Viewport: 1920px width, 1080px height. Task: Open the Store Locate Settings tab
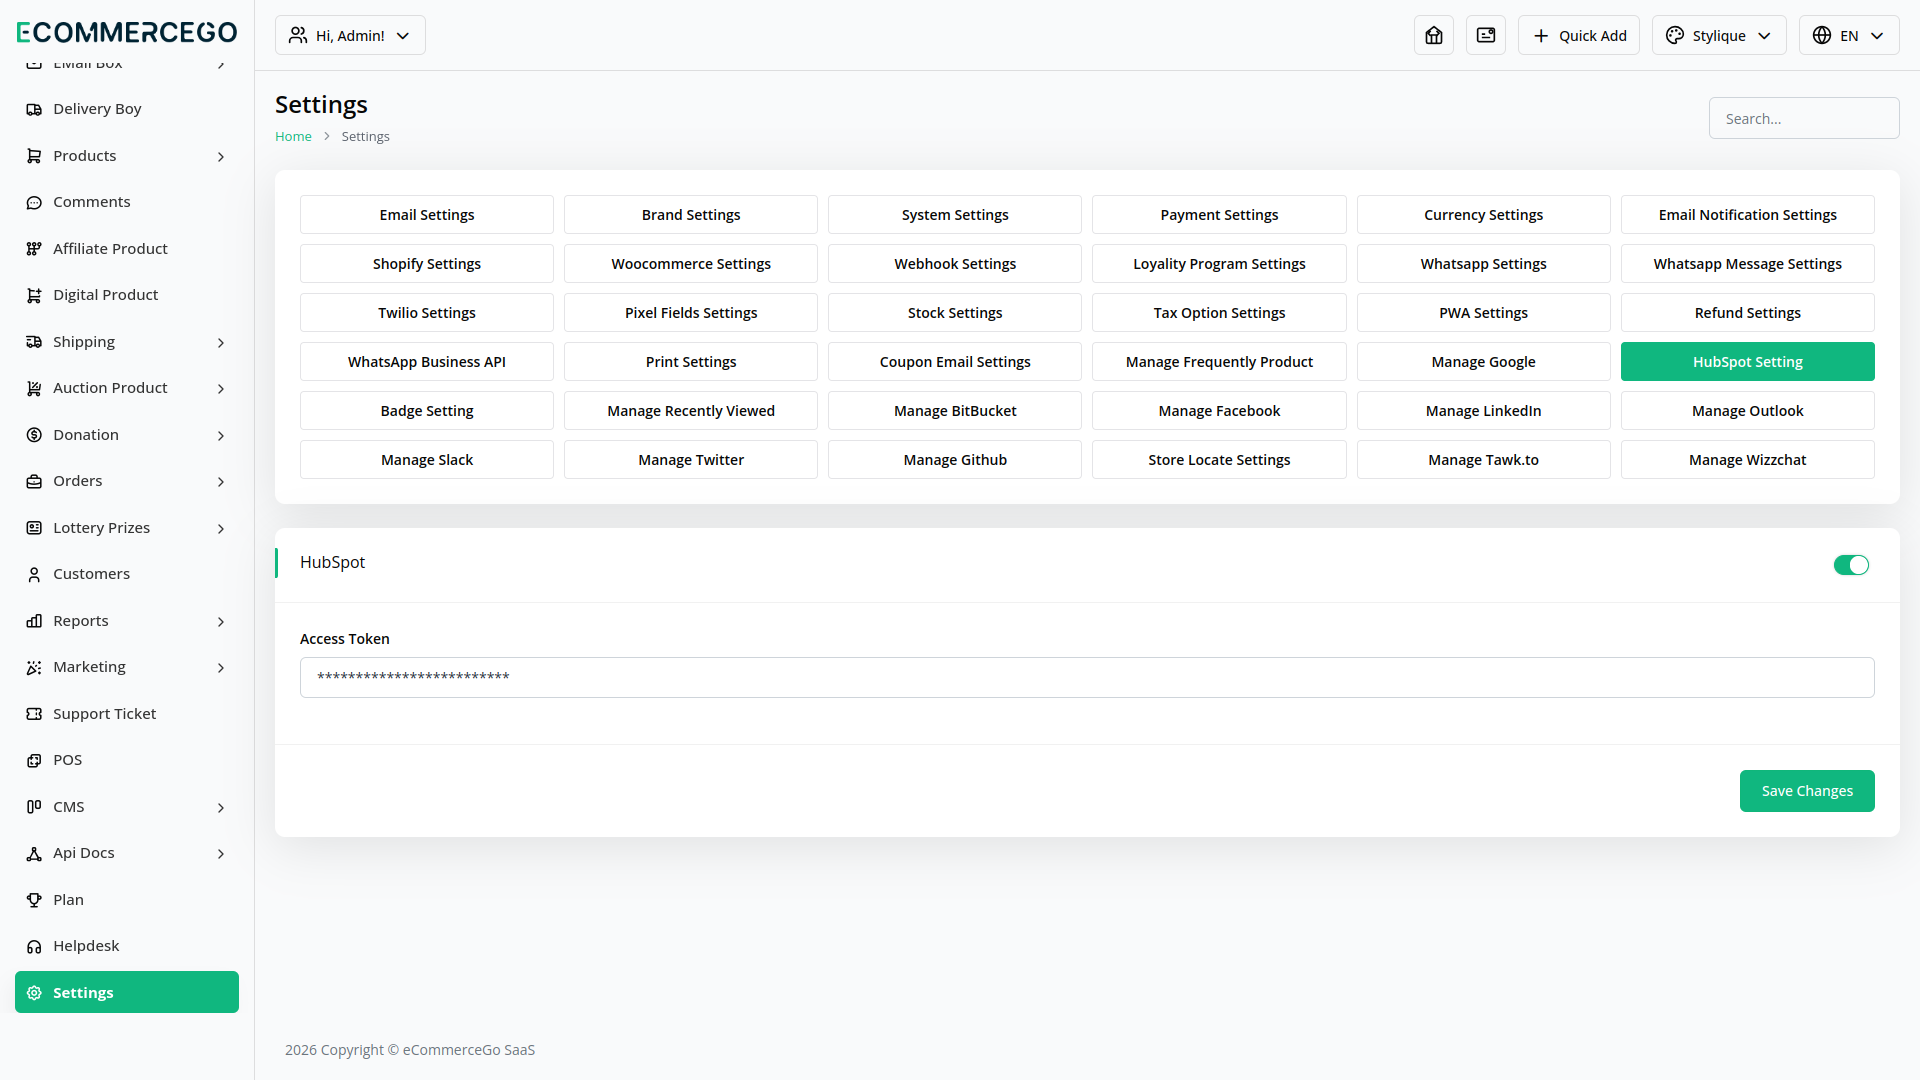click(x=1219, y=460)
